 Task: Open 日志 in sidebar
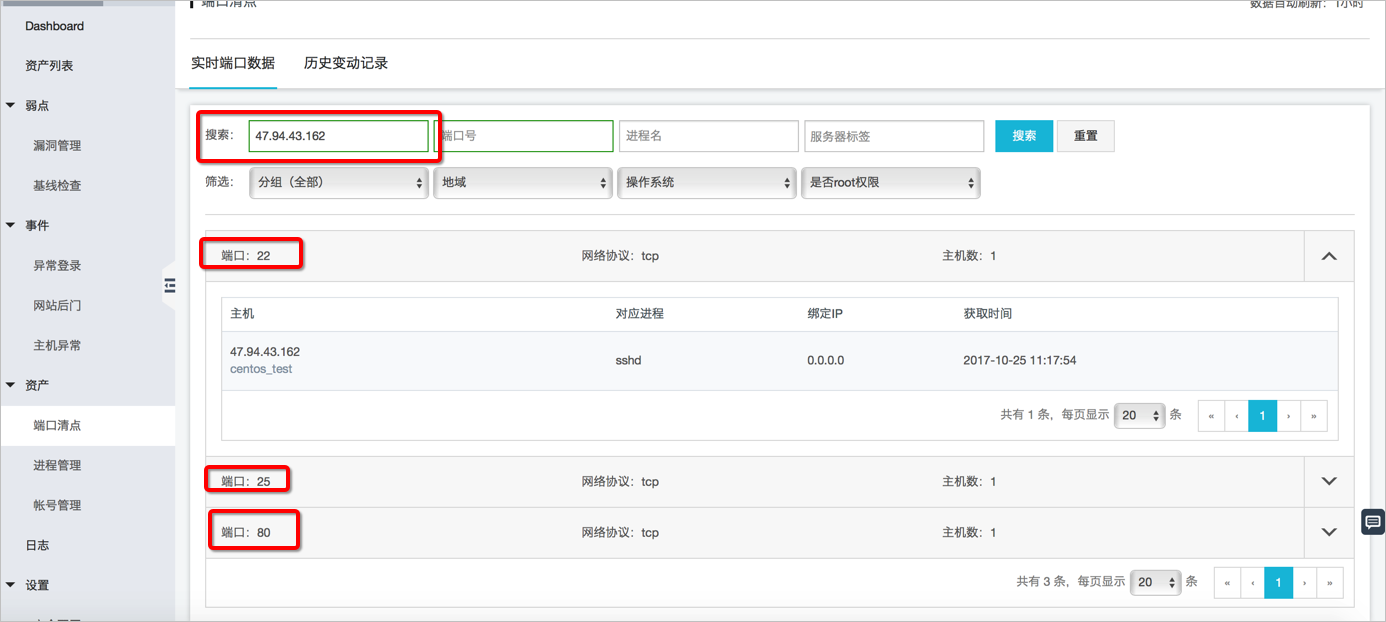[x=37, y=545]
